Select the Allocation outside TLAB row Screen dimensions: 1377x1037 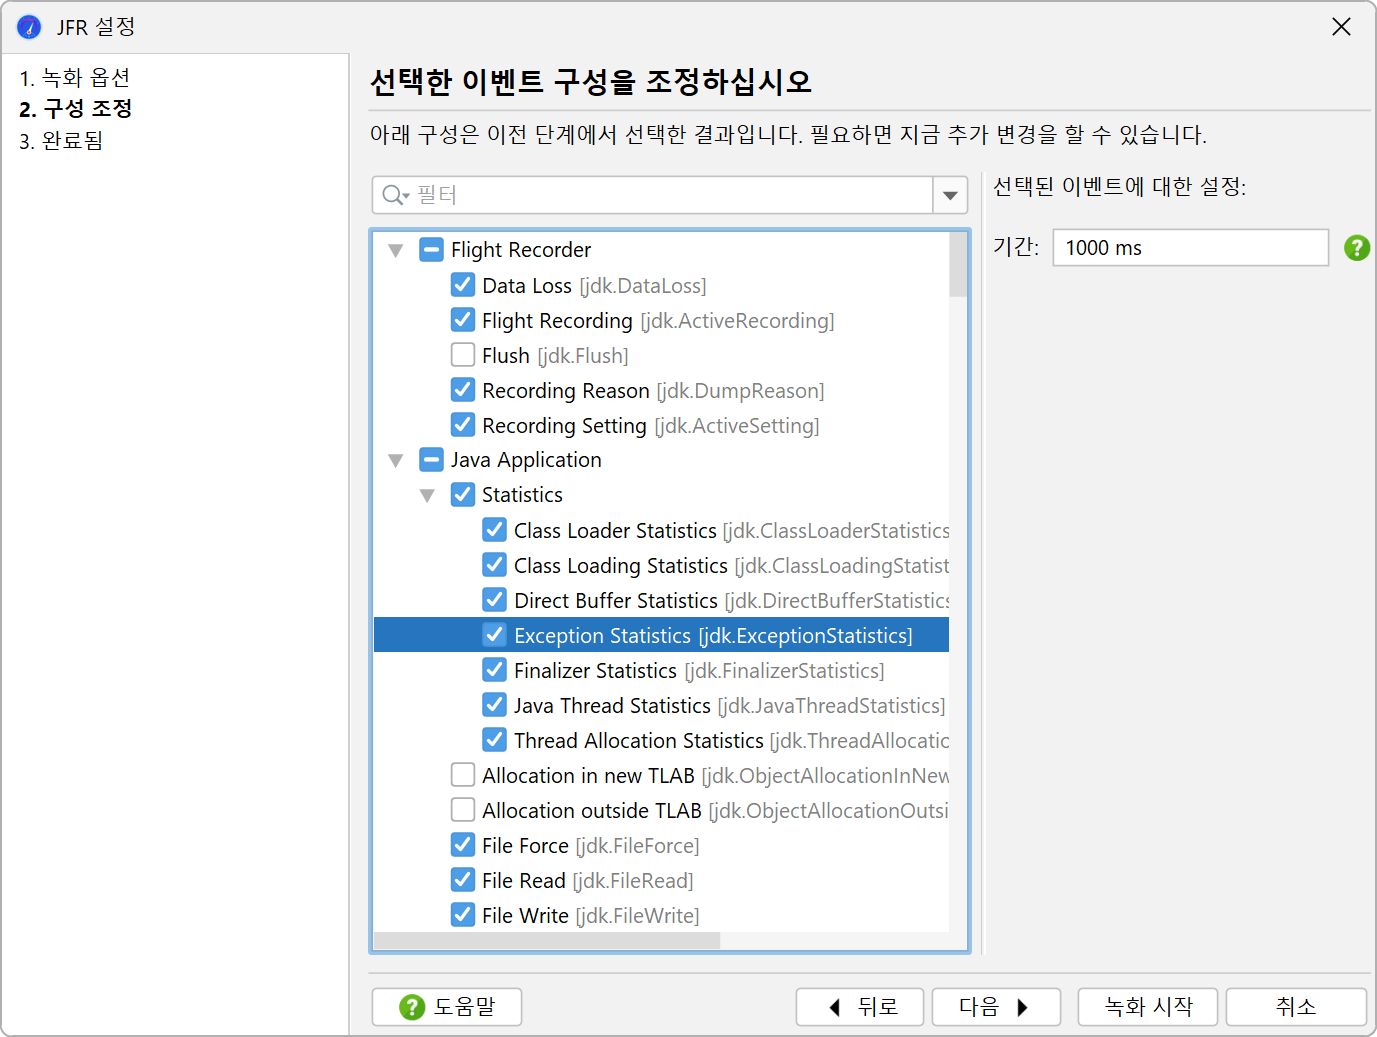pyautogui.click(x=715, y=810)
